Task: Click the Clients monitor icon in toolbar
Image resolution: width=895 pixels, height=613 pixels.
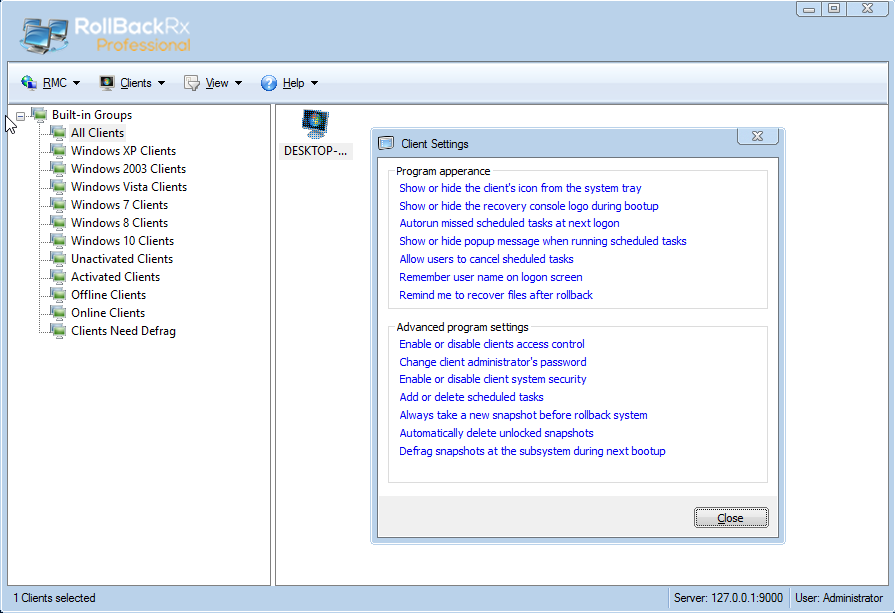Action: tap(107, 83)
